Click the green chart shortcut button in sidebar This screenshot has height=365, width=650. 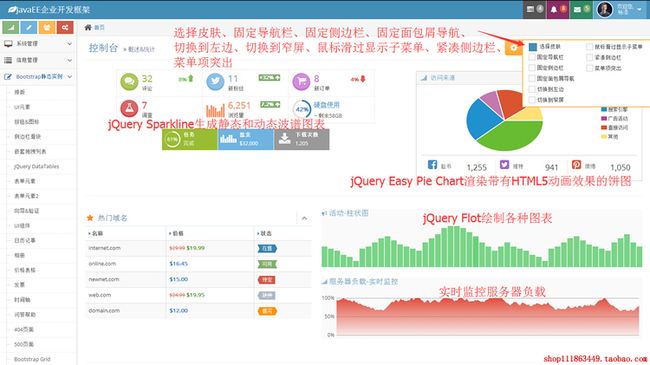[x=11, y=27]
